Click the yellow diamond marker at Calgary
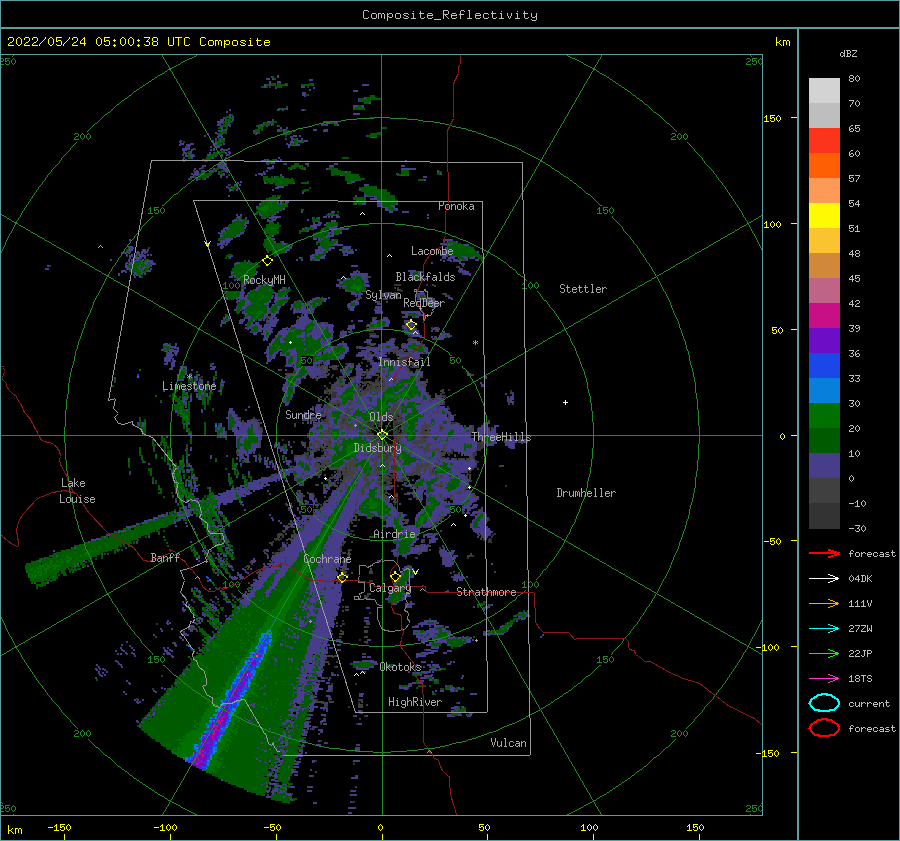The height and width of the screenshot is (841, 900). point(395,576)
